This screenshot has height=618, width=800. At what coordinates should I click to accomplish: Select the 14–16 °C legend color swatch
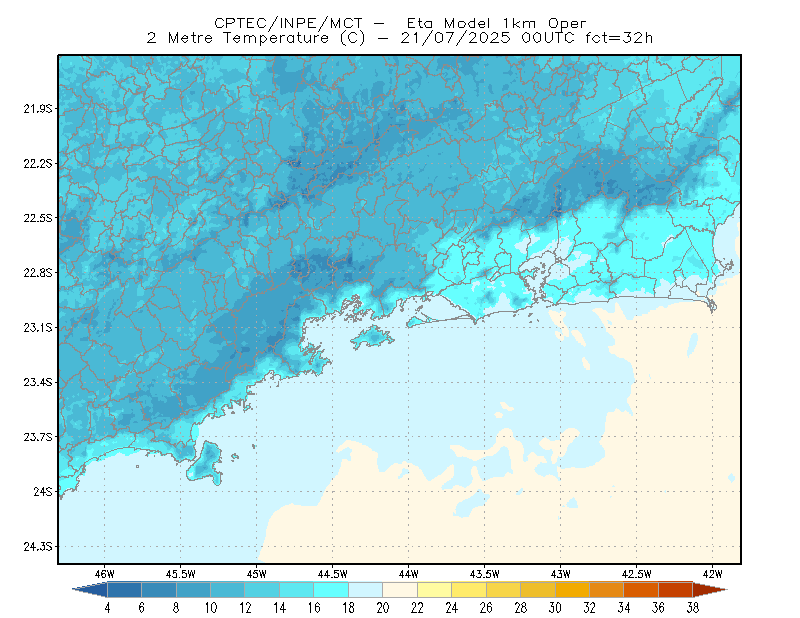click(x=297, y=590)
